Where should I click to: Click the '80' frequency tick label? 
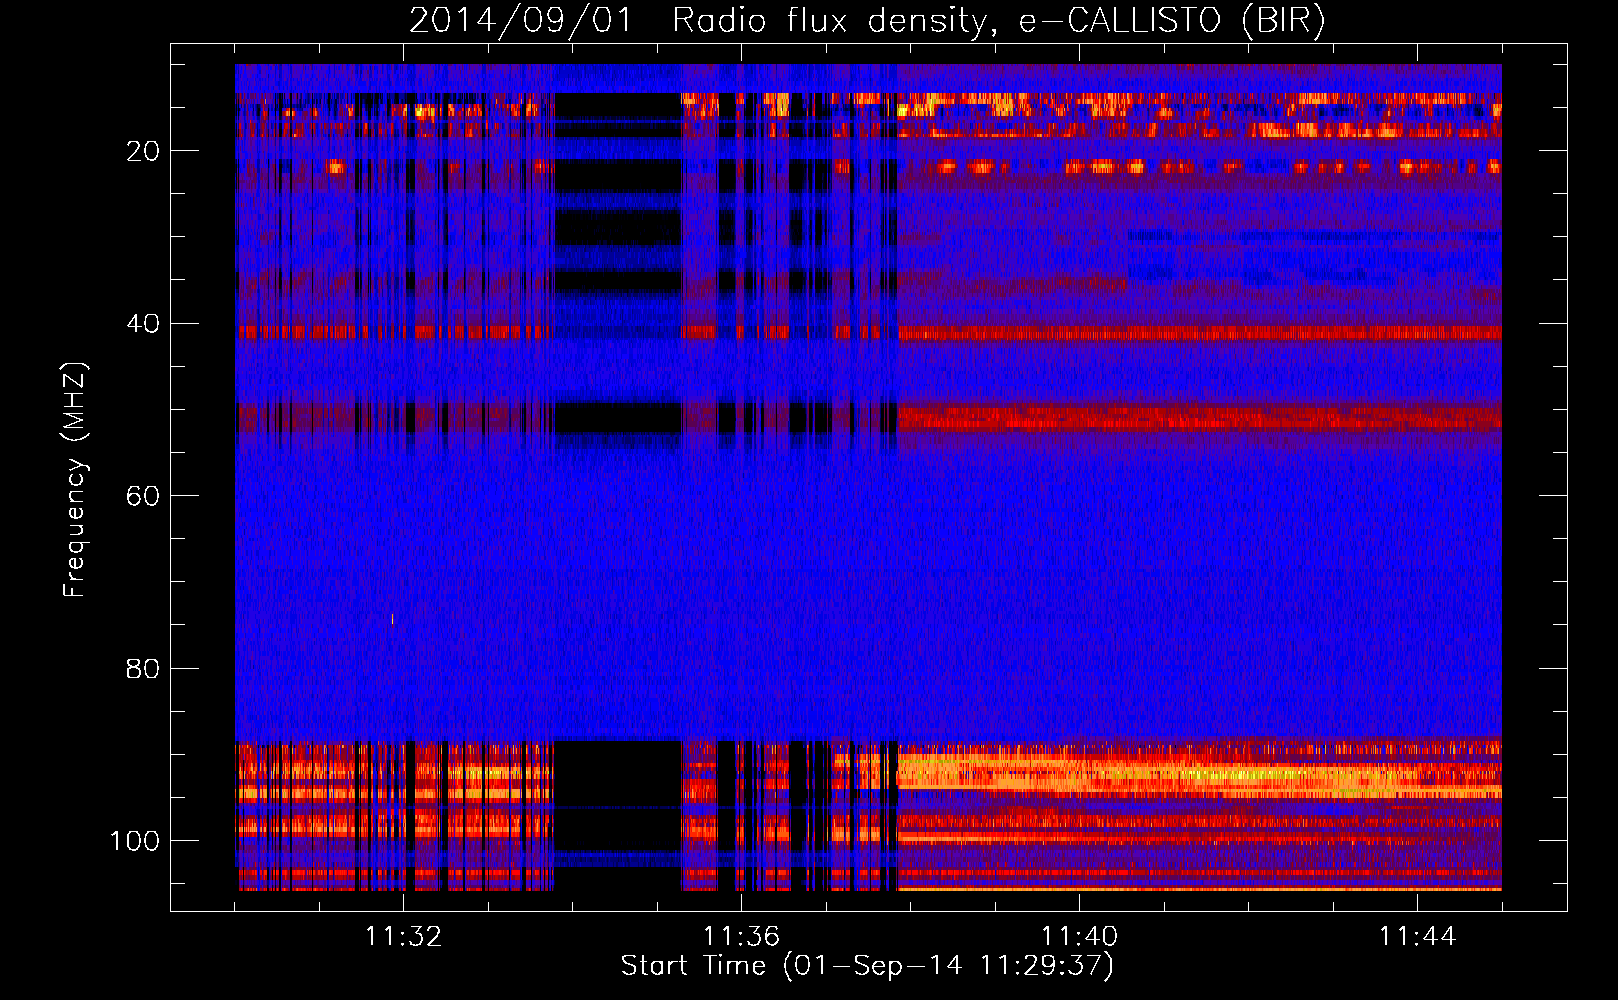pyautogui.click(x=144, y=669)
